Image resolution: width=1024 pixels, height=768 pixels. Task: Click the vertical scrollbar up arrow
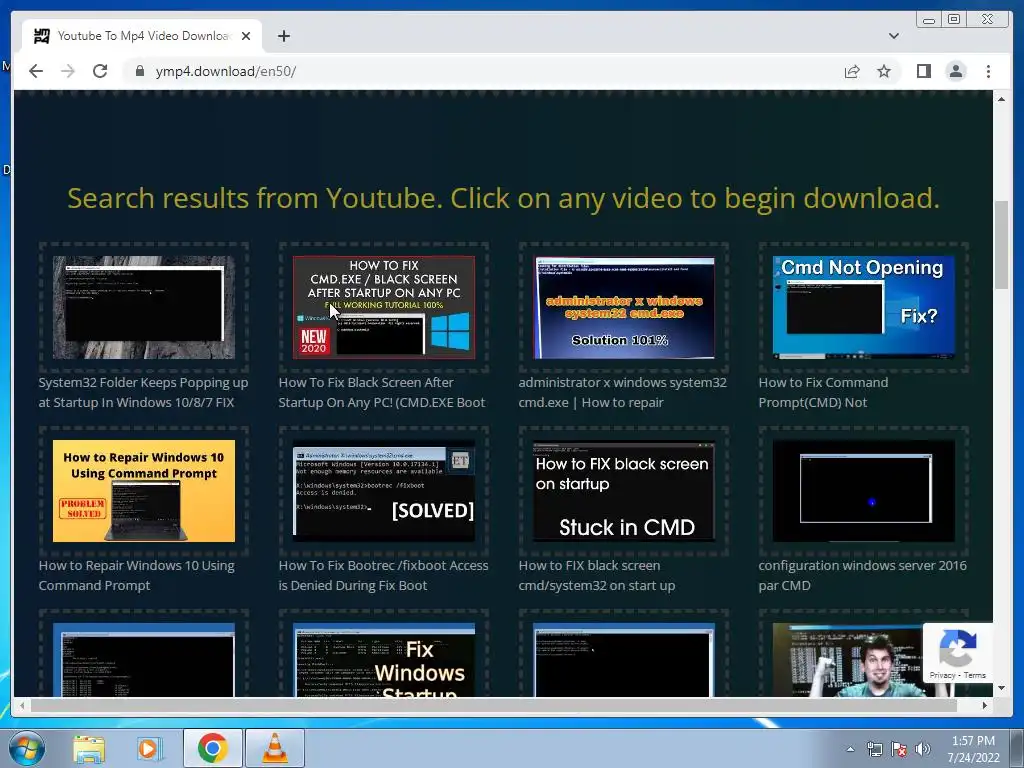click(x=1001, y=99)
